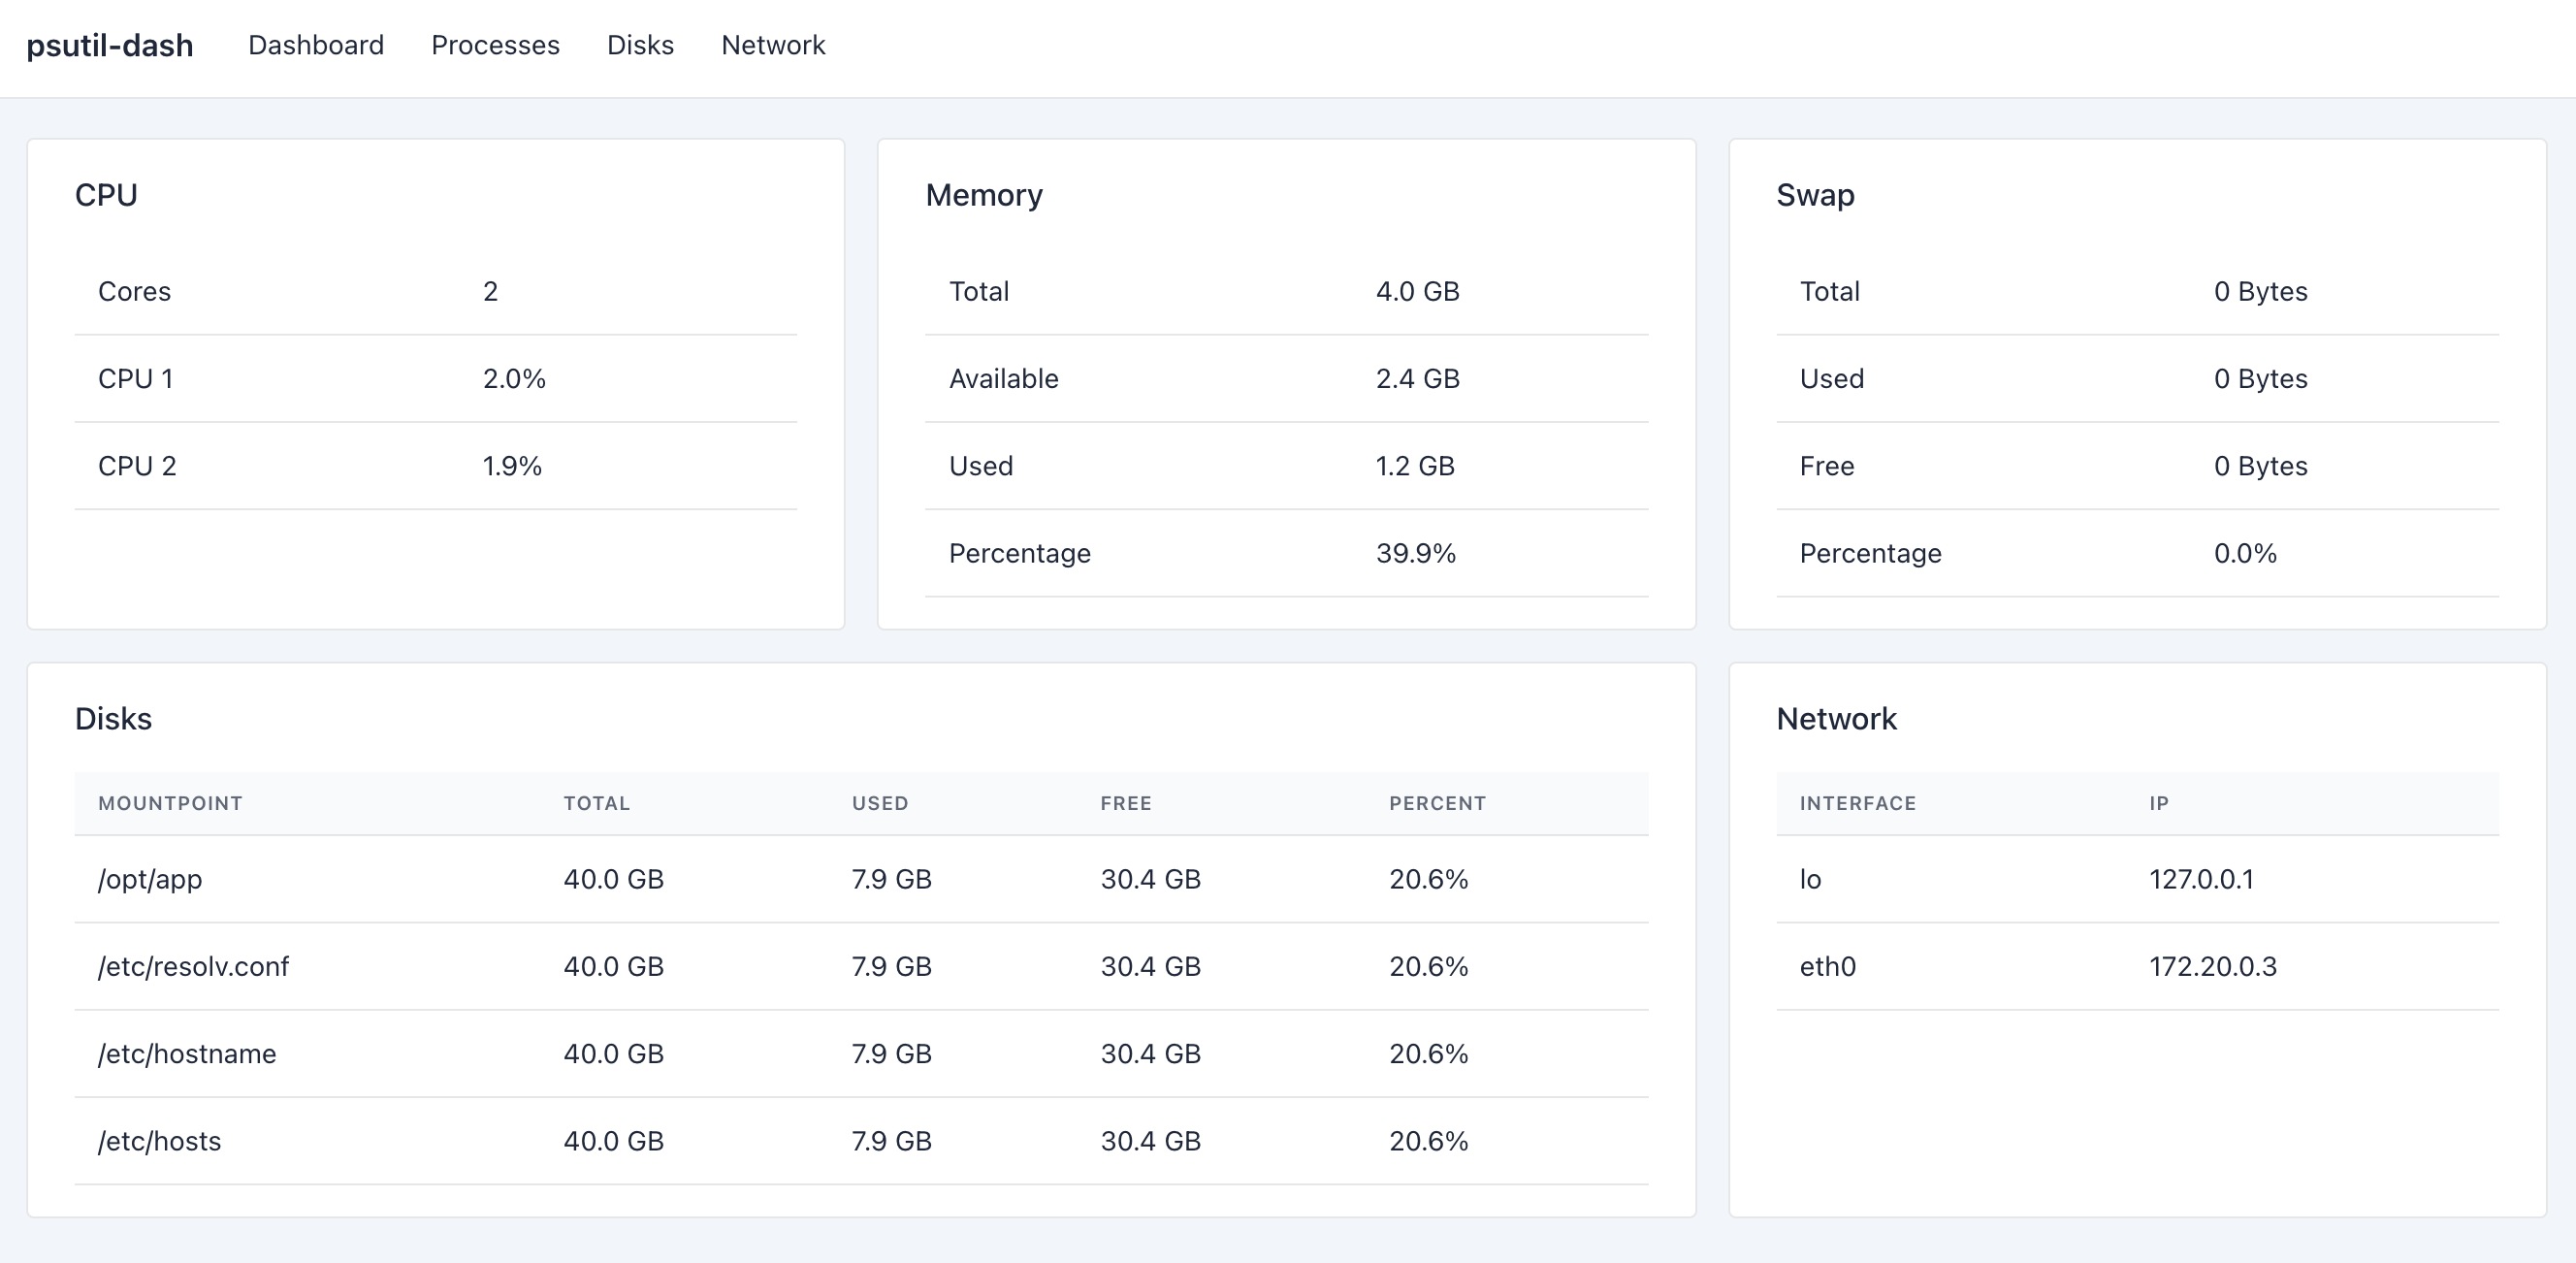
Task: Click the MOUNTPOINT column header
Action: pos(170,803)
